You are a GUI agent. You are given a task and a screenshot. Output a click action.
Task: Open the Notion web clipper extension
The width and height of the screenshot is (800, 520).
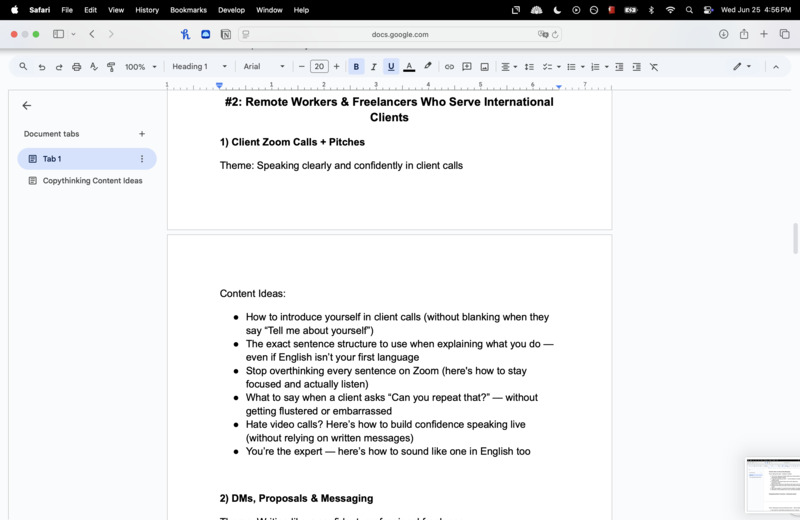tap(226, 34)
